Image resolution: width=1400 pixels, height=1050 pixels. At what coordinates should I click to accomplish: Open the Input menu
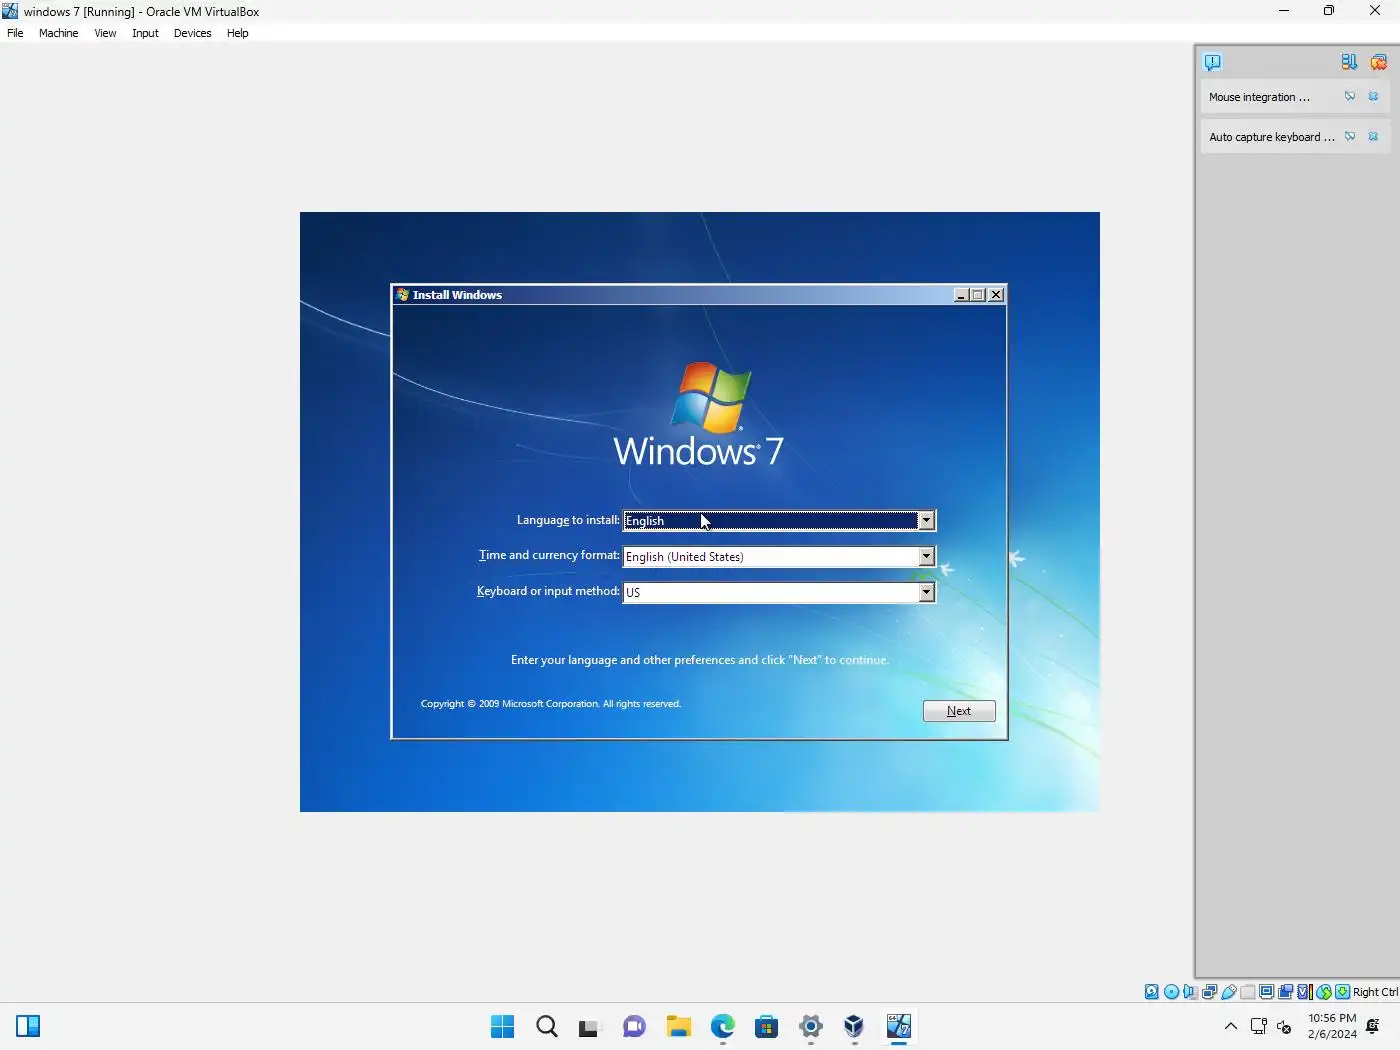point(145,33)
